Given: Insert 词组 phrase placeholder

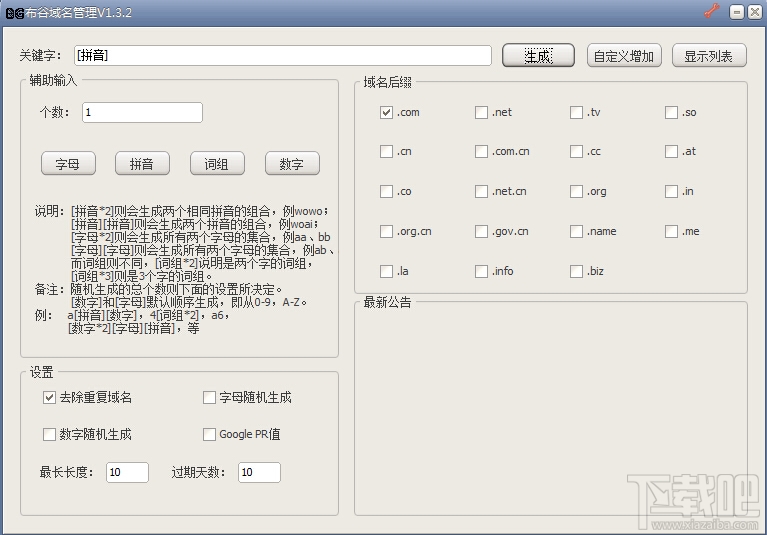Looking at the screenshot, I should pos(217,163).
